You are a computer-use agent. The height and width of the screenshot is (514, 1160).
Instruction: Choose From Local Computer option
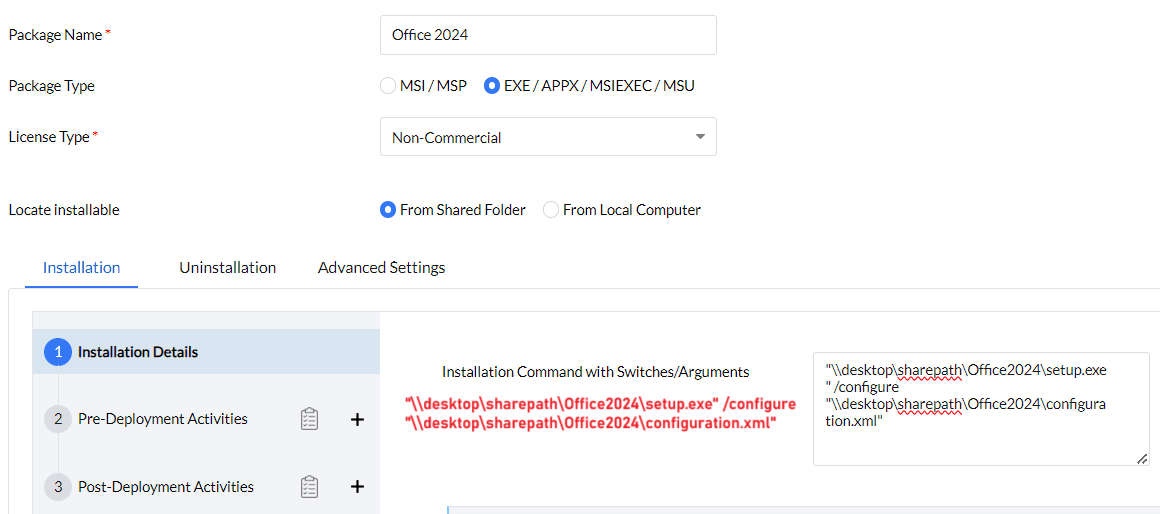(550, 210)
